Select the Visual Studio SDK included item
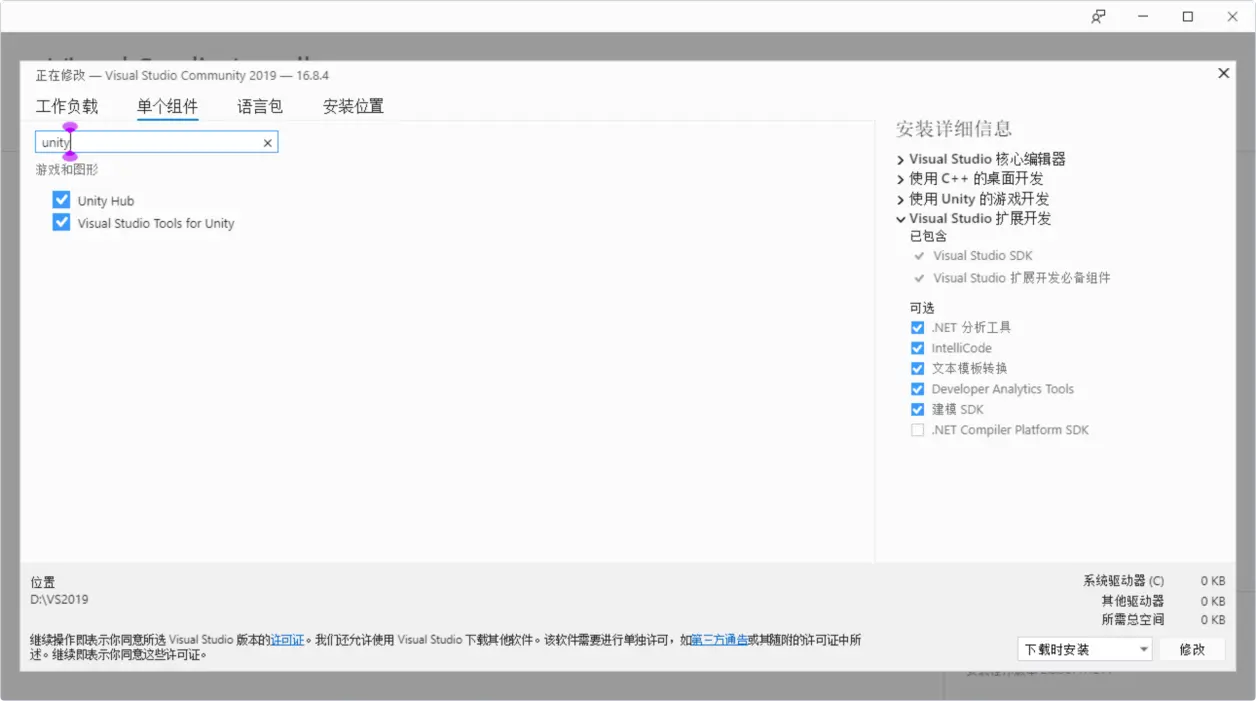Viewport: 1256px width, 701px height. (x=983, y=256)
